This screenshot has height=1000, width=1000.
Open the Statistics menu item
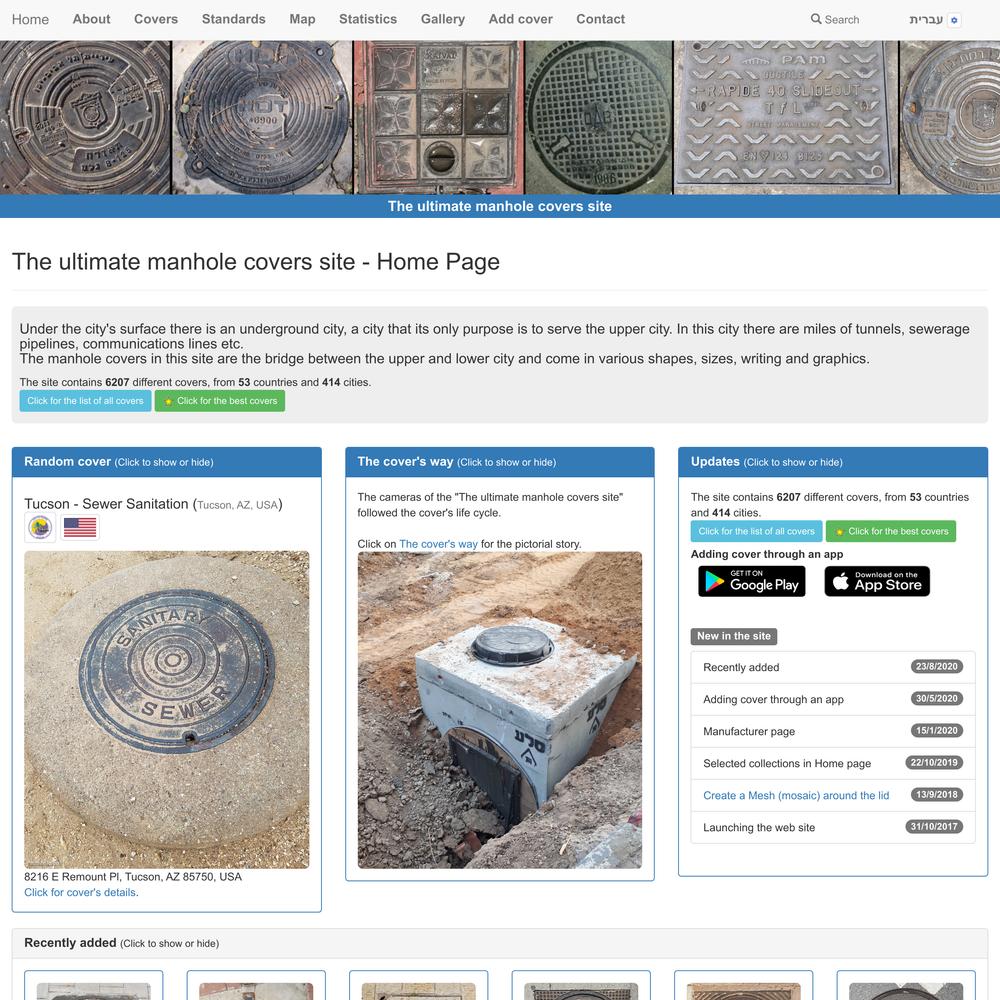[368, 19]
